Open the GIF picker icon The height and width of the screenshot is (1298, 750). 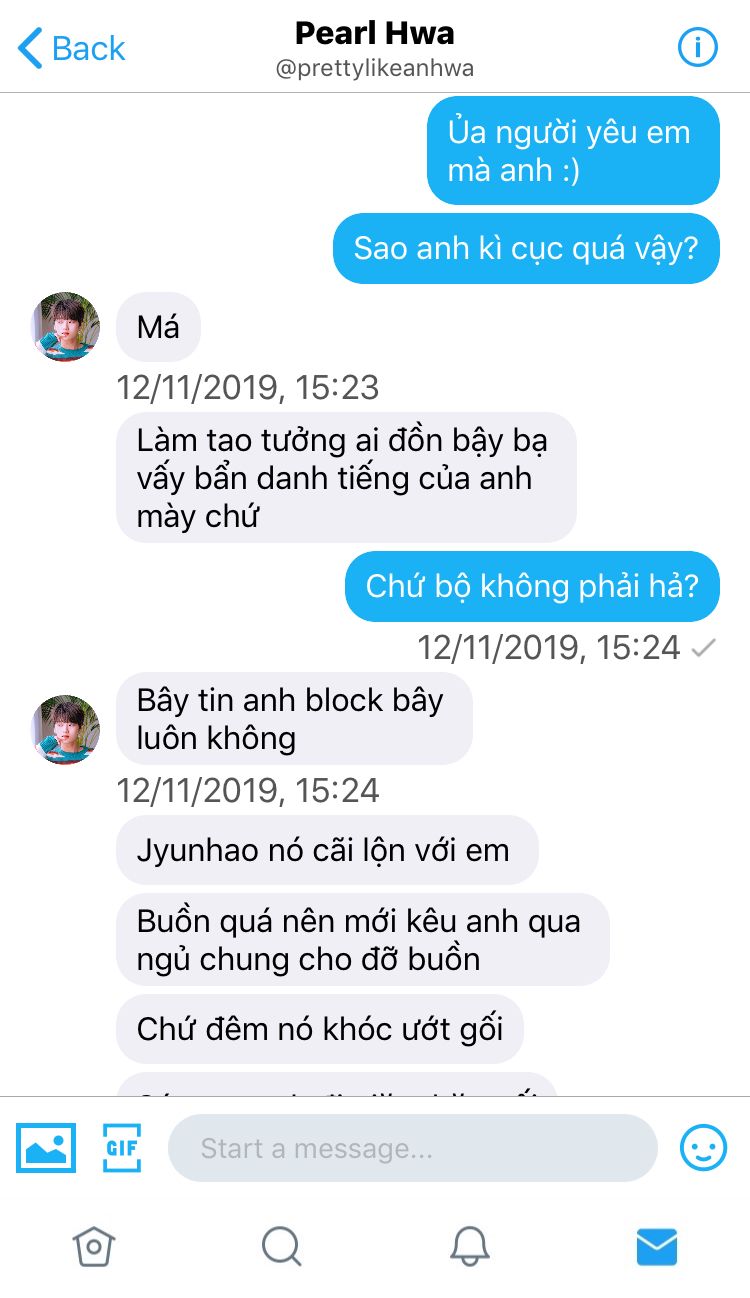click(122, 1148)
